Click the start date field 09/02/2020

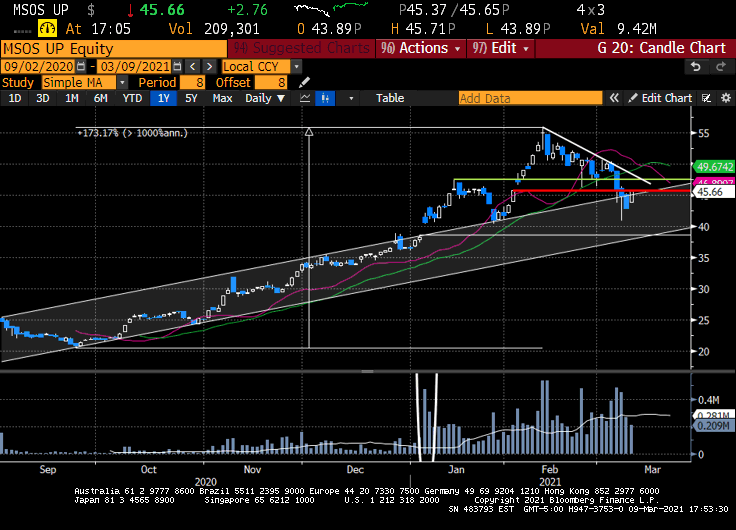[38, 66]
